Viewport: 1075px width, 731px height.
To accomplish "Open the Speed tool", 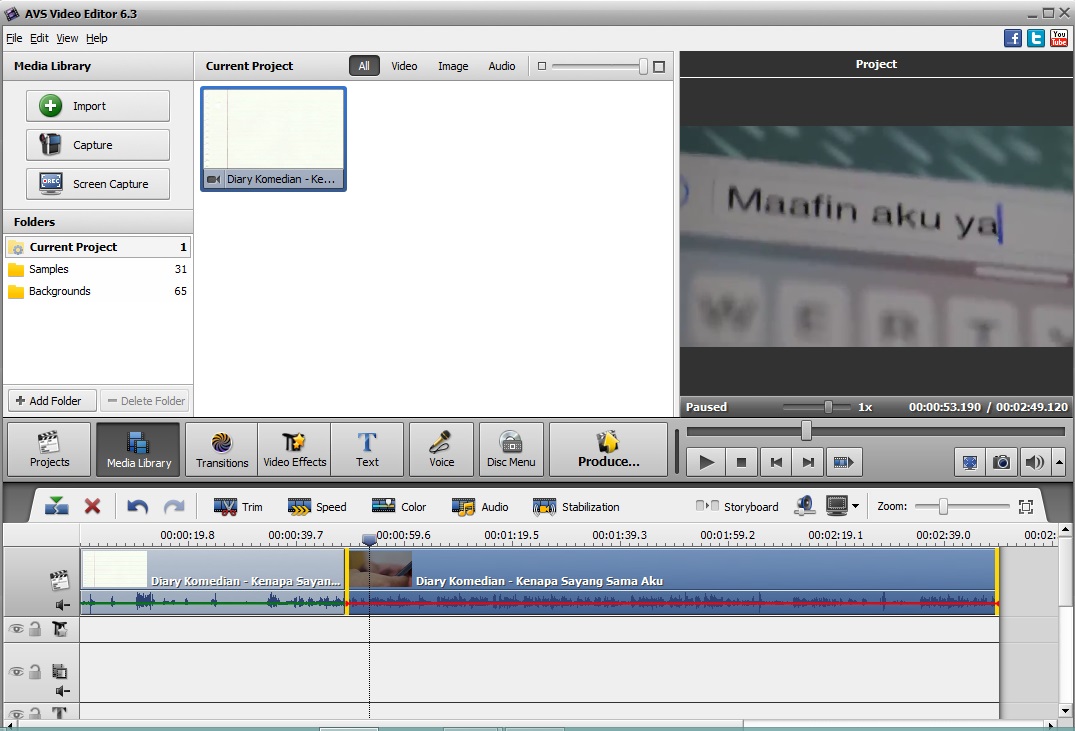I will pyautogui.click(x=317, y=507).
